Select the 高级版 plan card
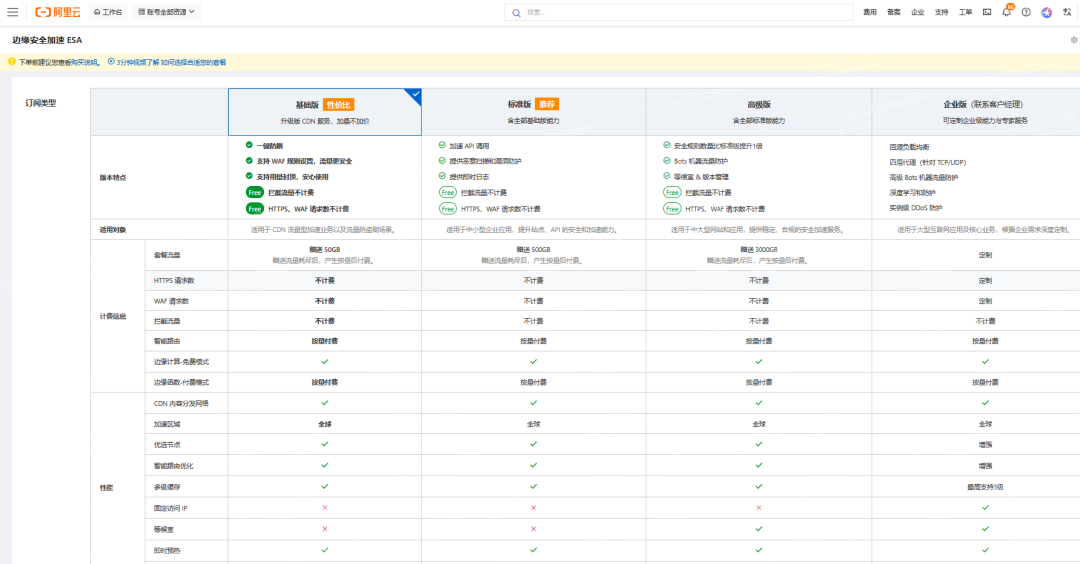1080x564 pixels. pos(758,112)
